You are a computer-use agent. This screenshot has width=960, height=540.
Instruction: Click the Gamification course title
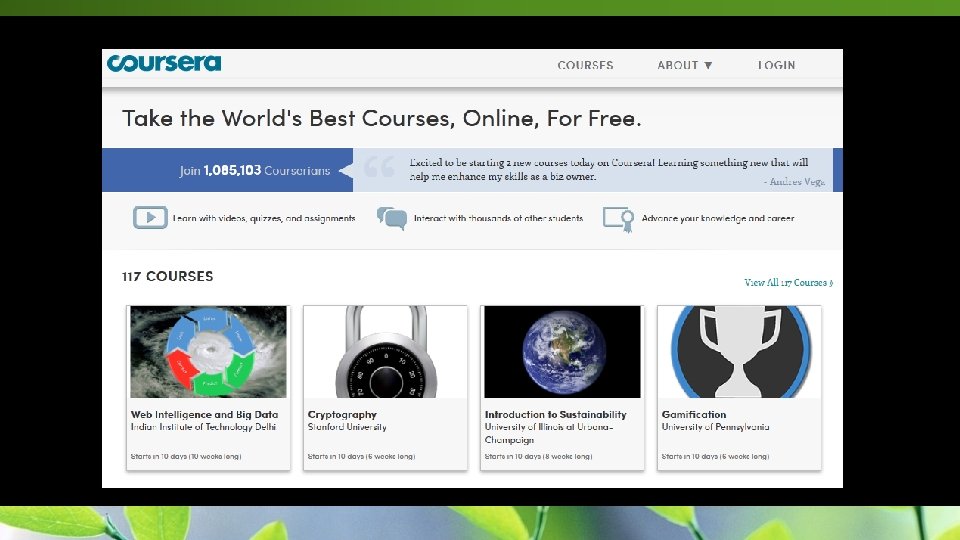click(x=694, y=414)
